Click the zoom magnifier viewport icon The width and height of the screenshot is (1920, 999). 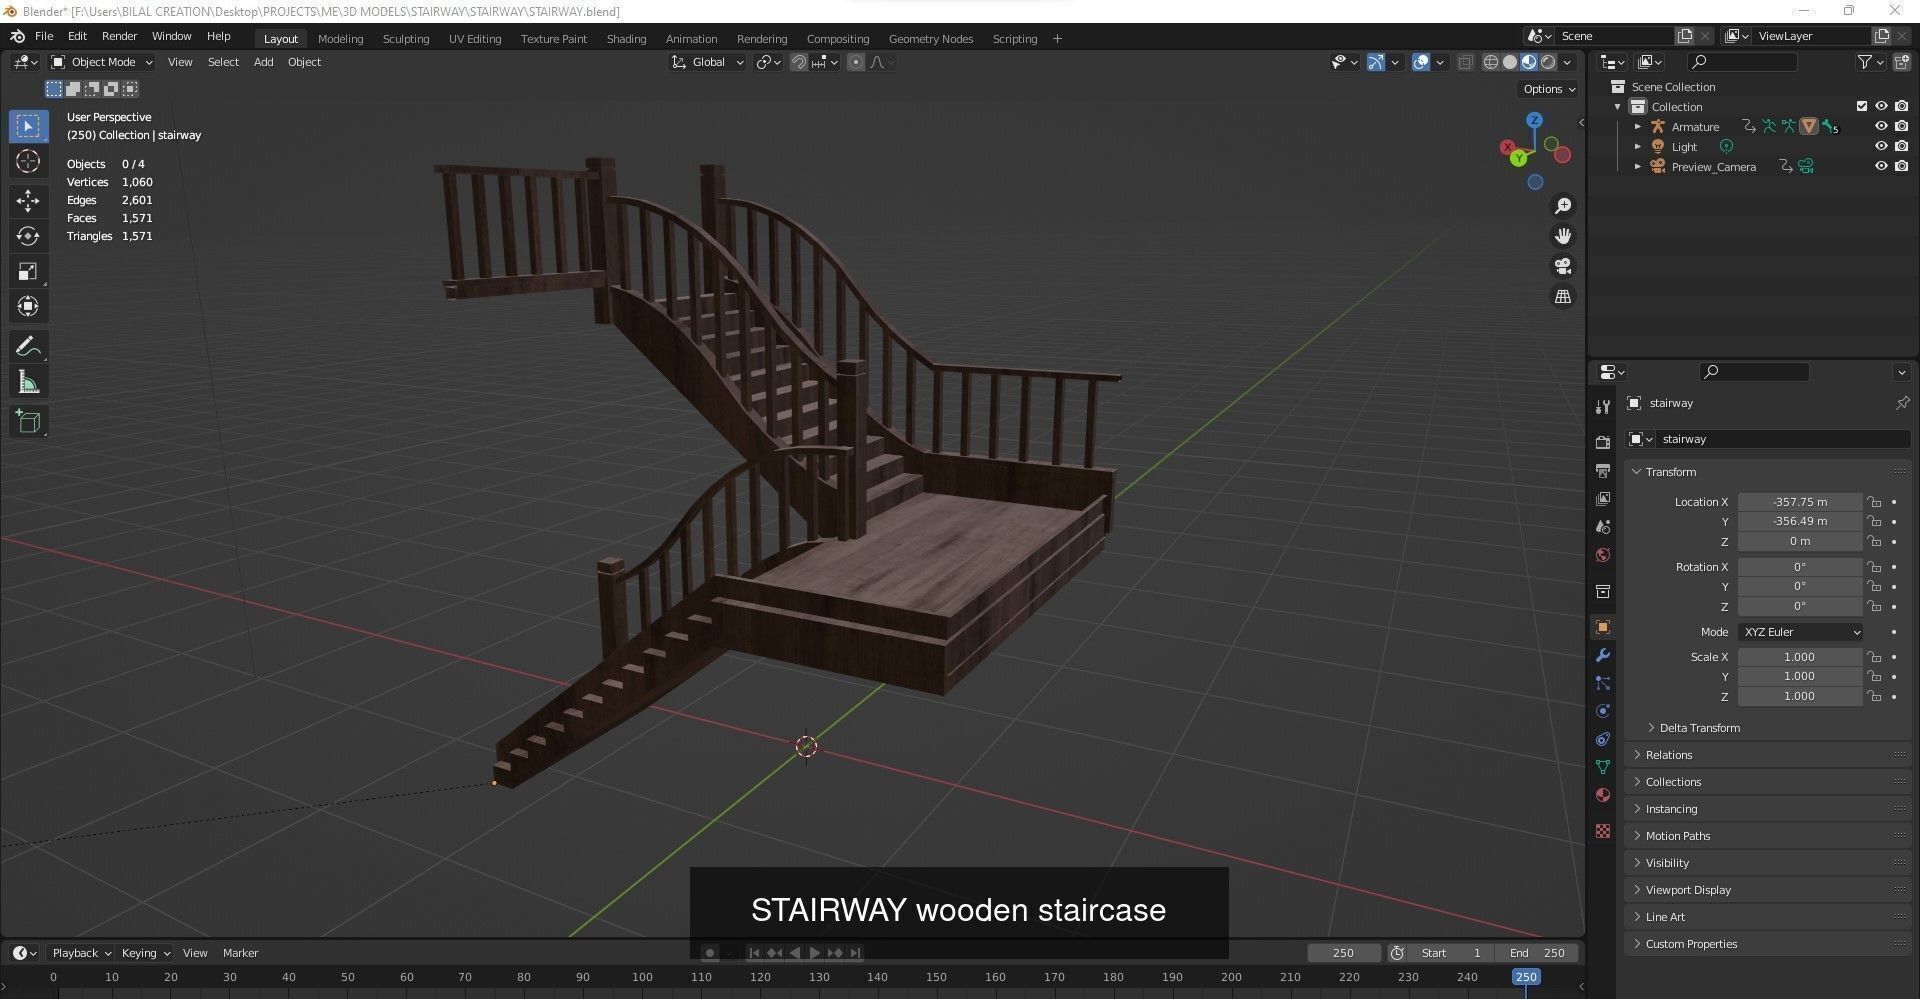(x=1563, y=206)
